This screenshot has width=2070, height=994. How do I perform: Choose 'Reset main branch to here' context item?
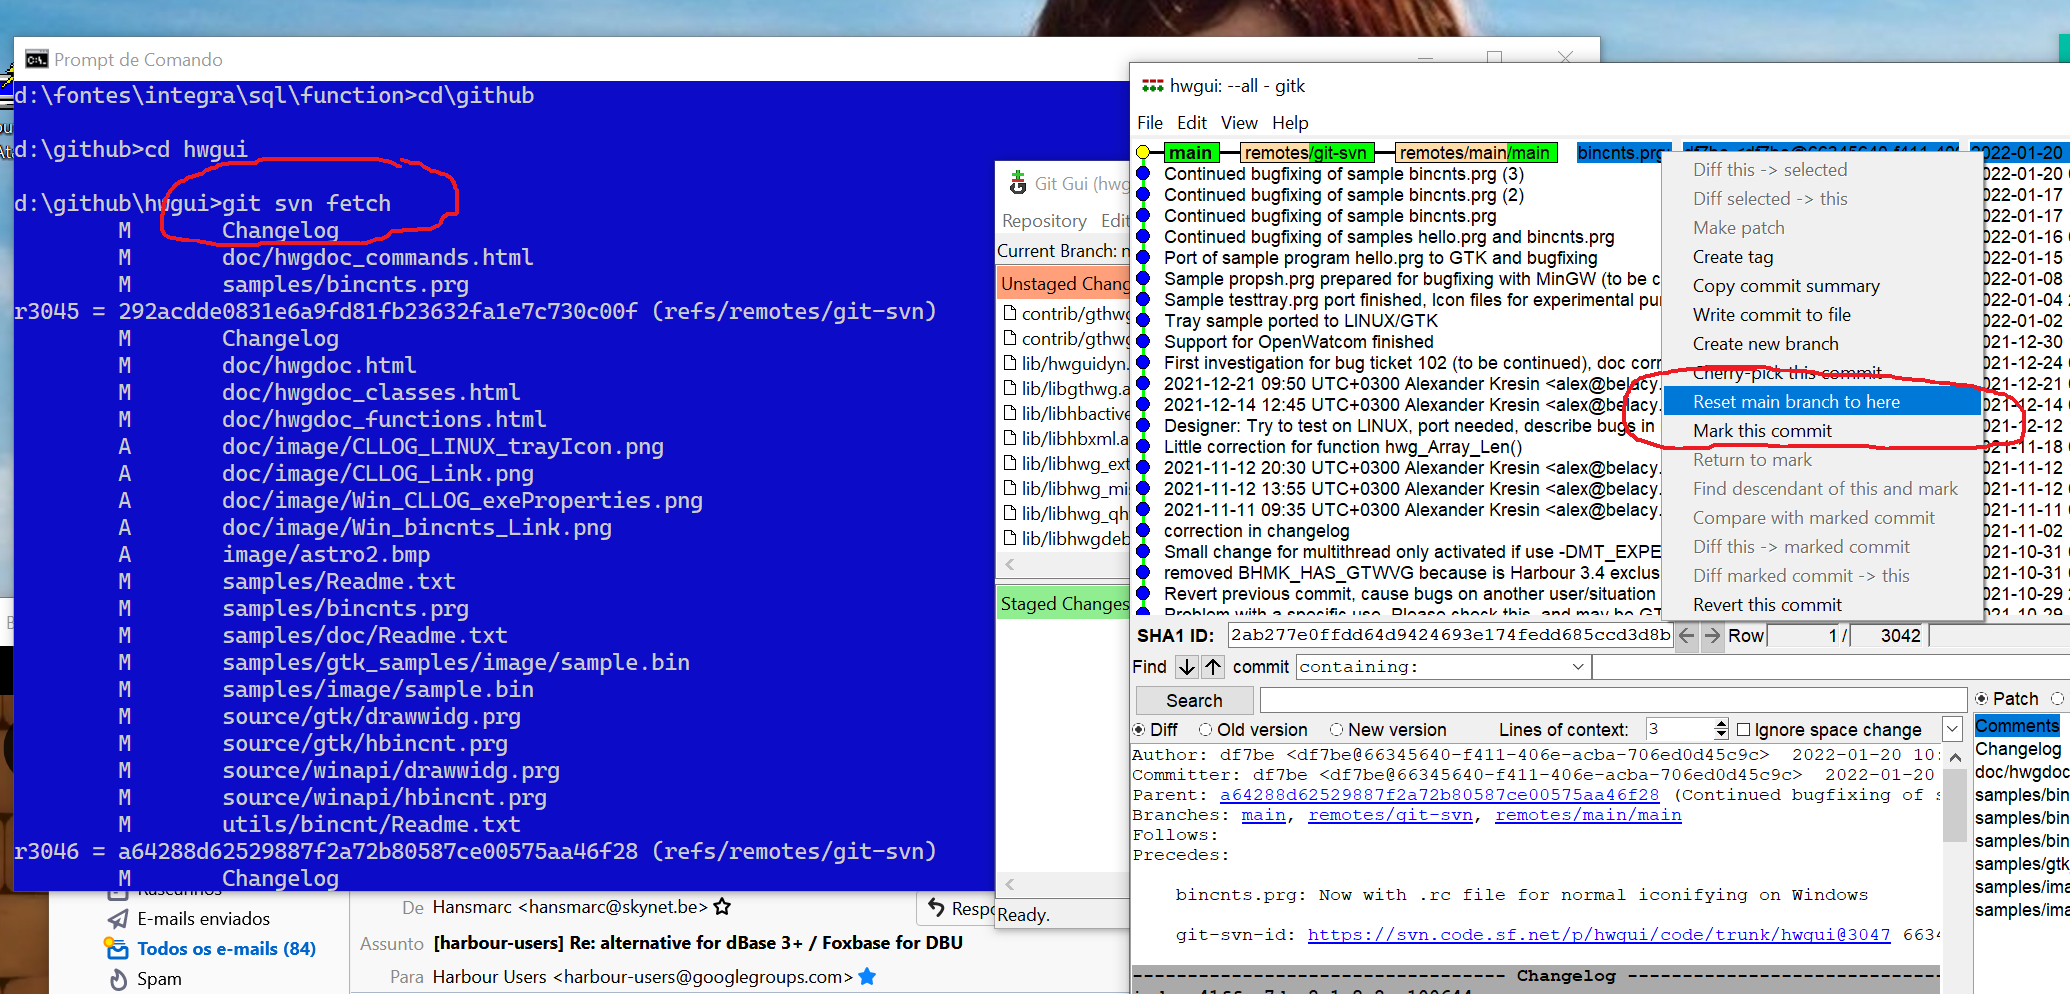[1821, 402]
